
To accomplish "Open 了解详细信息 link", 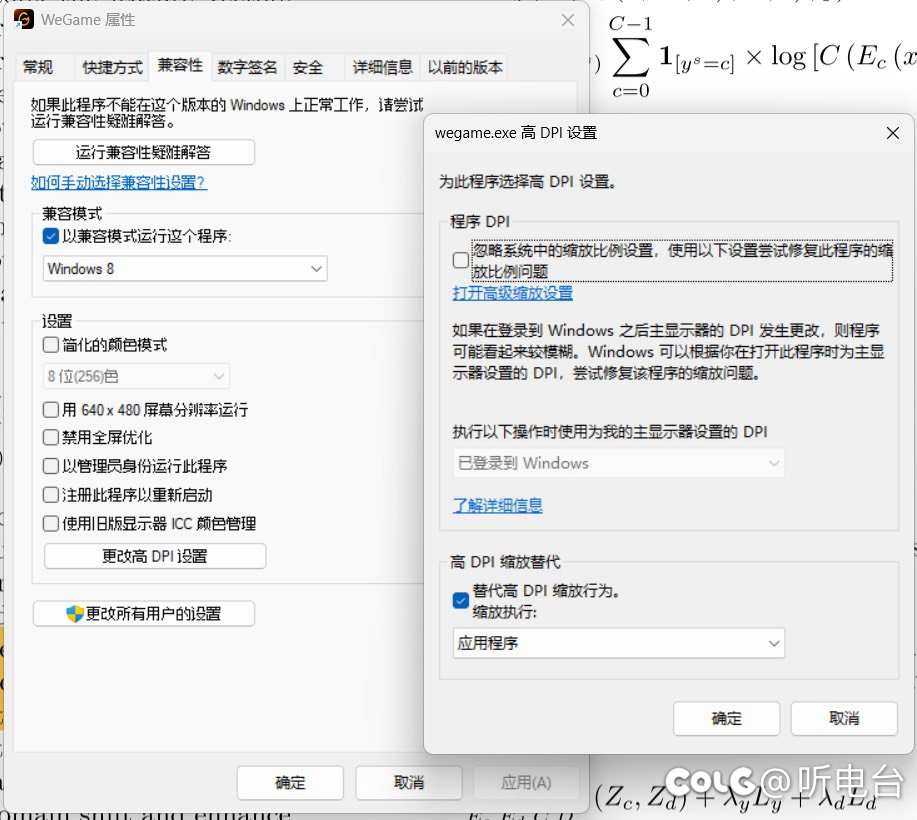I will (498, 505).
